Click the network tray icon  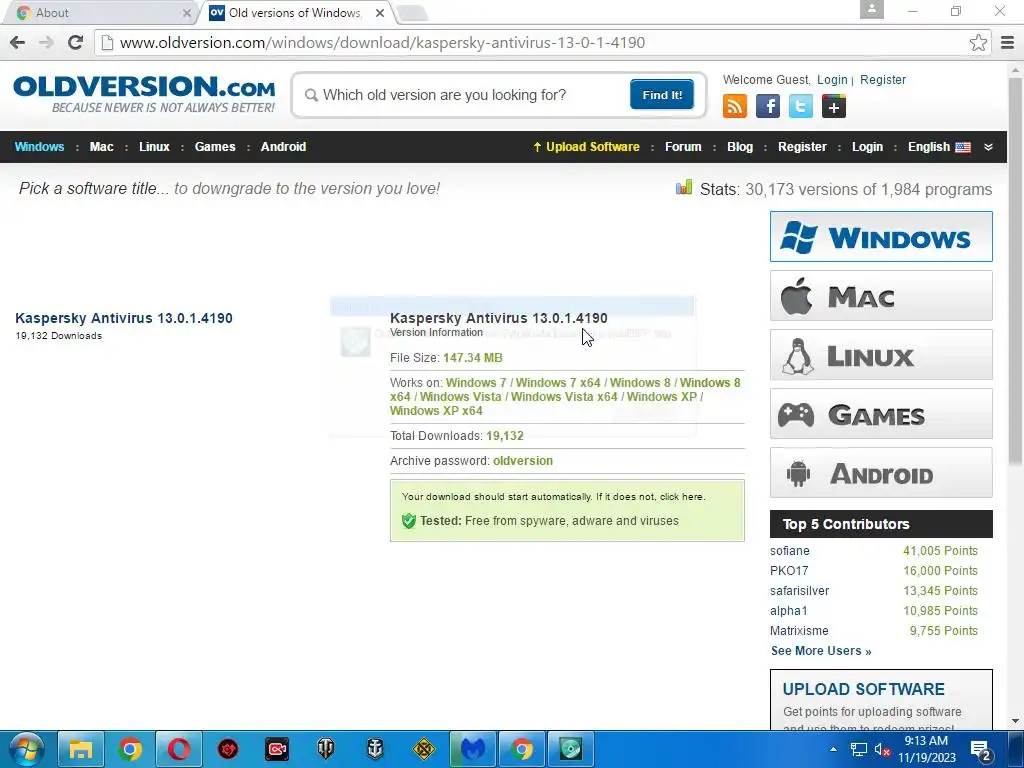(x=859, y=750)
